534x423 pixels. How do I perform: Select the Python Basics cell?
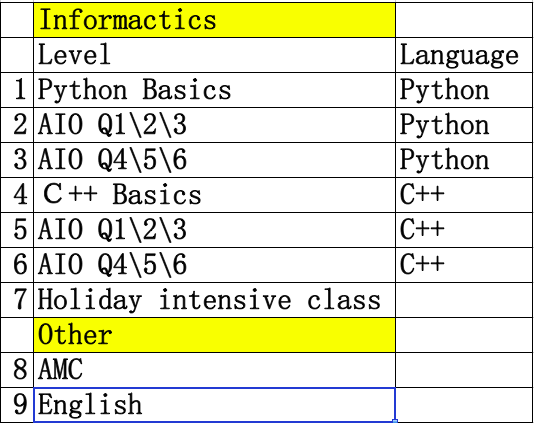[215, 90]
